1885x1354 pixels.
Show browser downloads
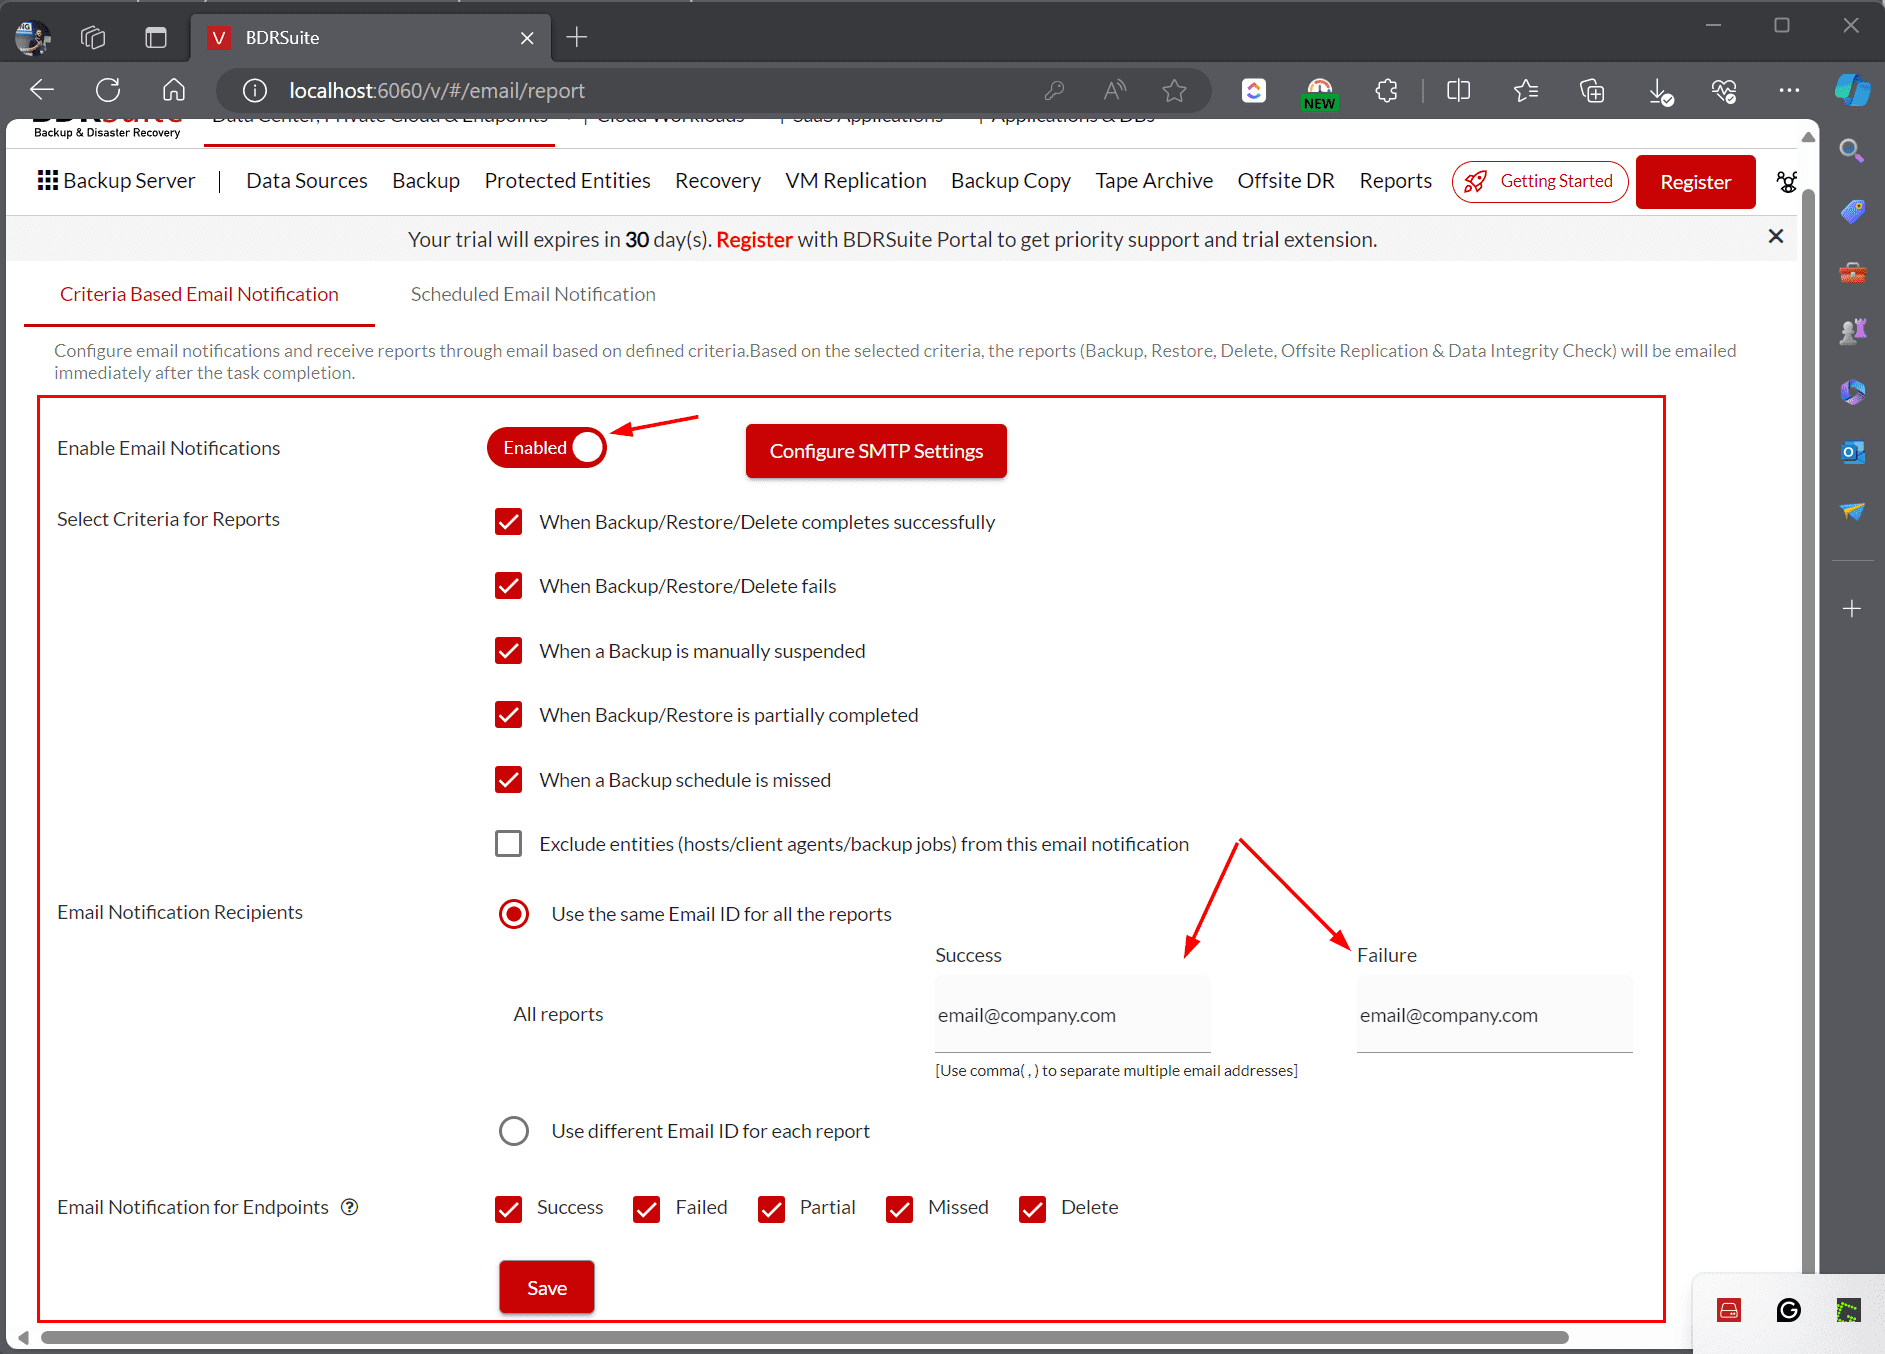1659,91
